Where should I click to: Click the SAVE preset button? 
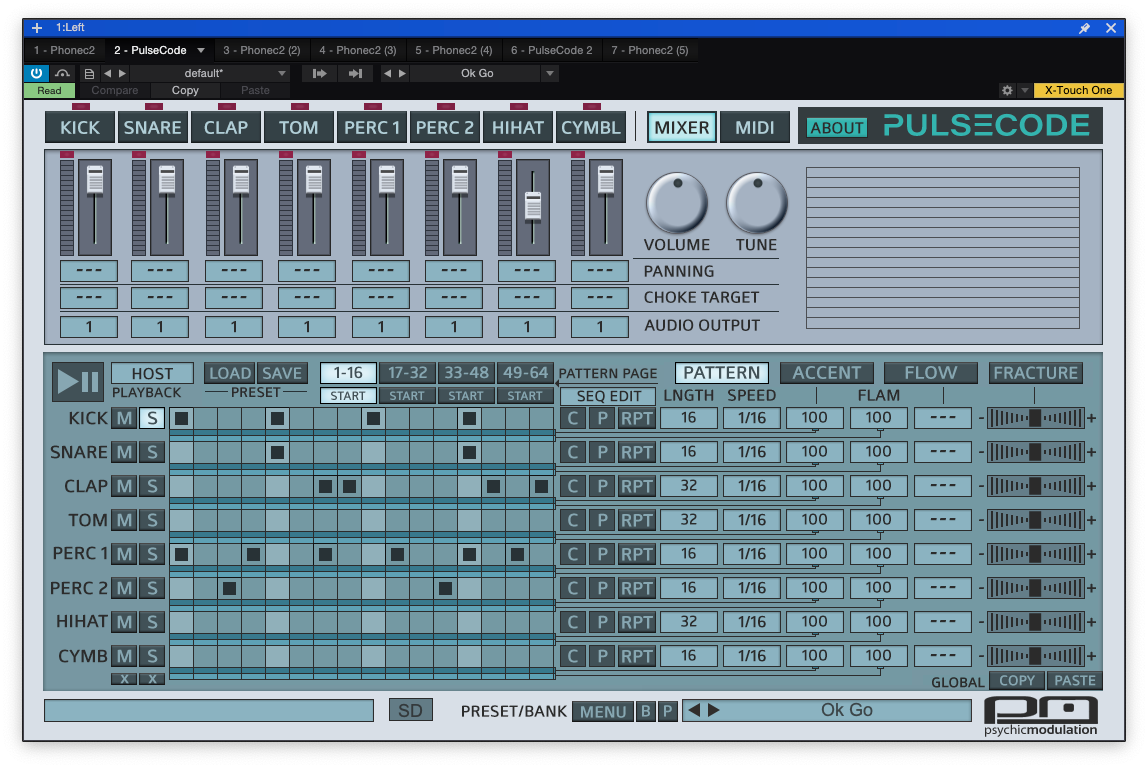click(x=282, y=373)
